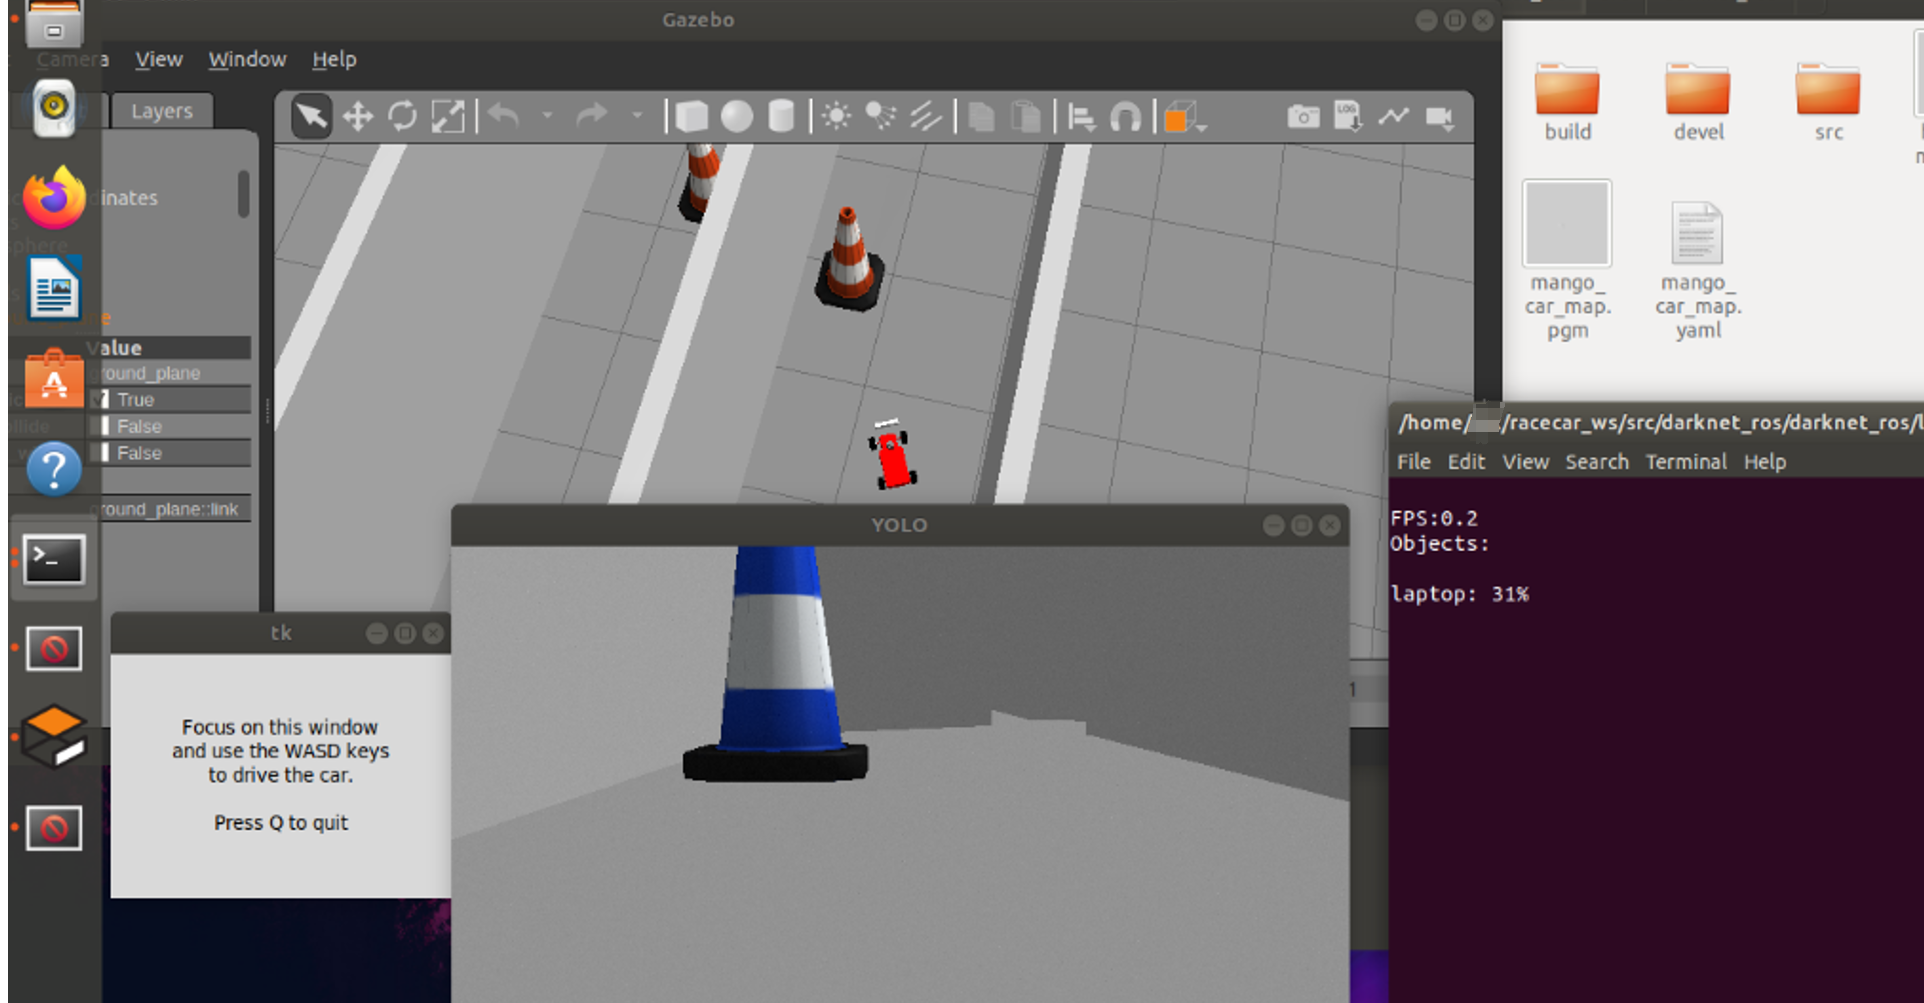The height and width of the screenshot is (1003, 1924).
Task: Open the terminal Help menu
Action: pyautogui.click(x=1765, y=462)
